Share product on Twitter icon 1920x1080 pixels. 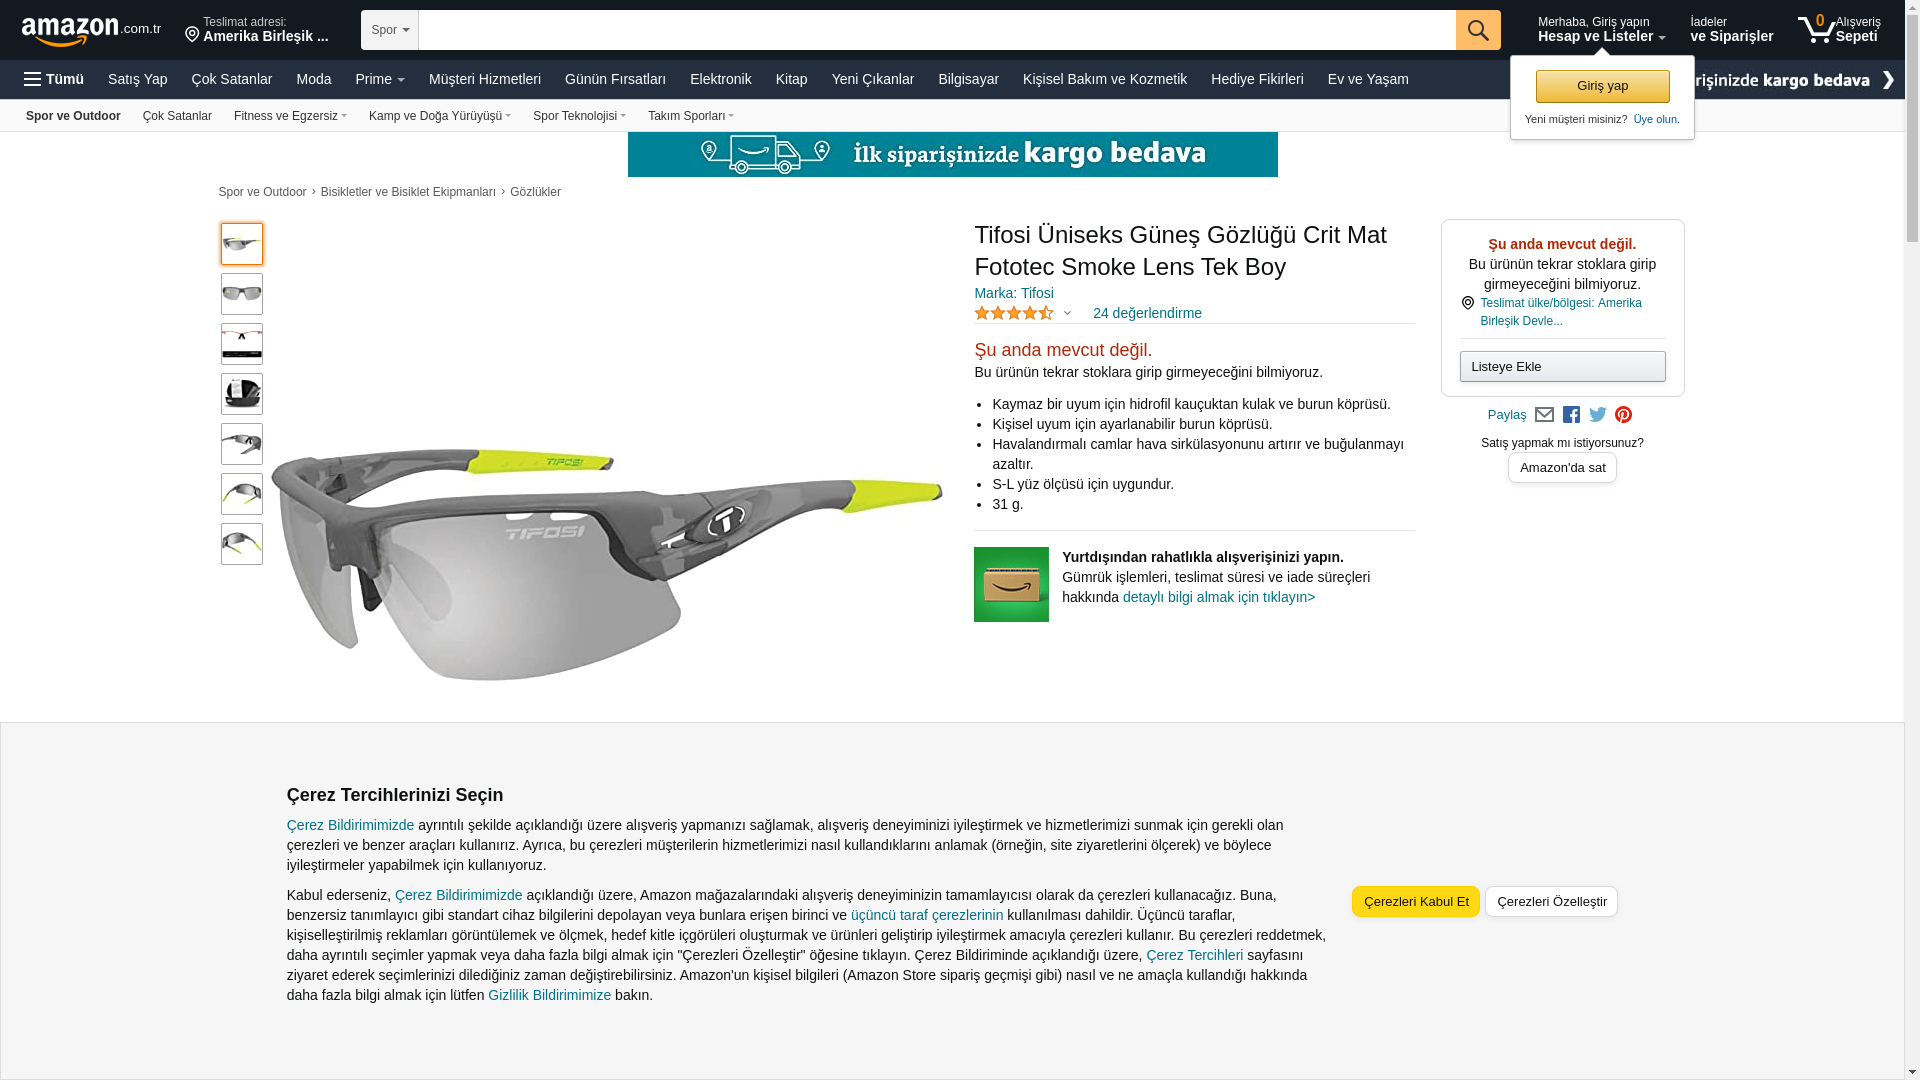[x=1598, y=415]
